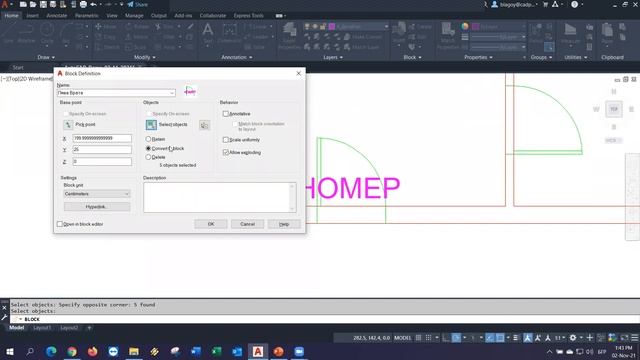640x360 pixels.
Task: Open the Layout1 tab
Action: coord(42,328)
